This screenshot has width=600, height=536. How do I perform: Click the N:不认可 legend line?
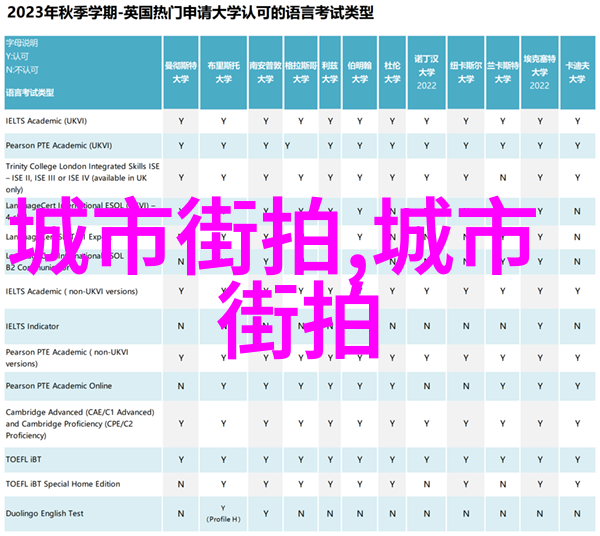pyautogui.click(x=22, y=70)
